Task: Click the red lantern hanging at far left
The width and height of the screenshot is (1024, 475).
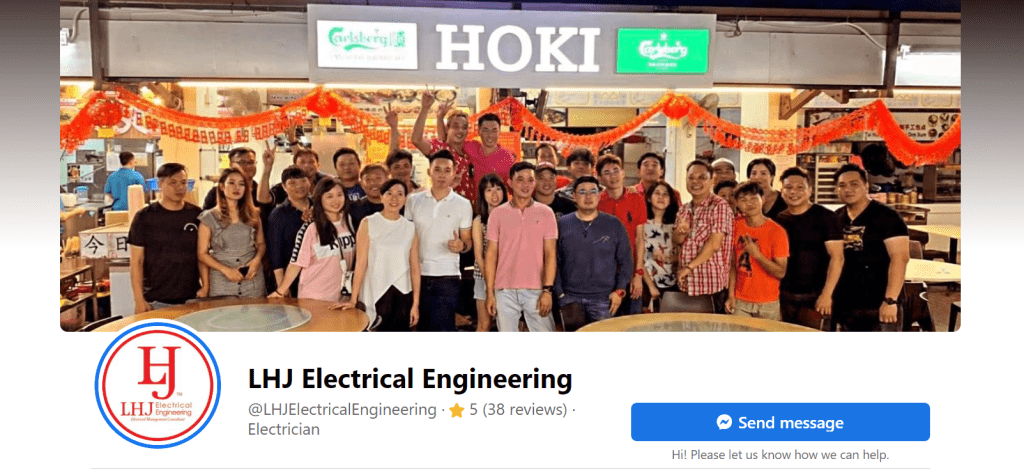Action: (x=105, y=113)
